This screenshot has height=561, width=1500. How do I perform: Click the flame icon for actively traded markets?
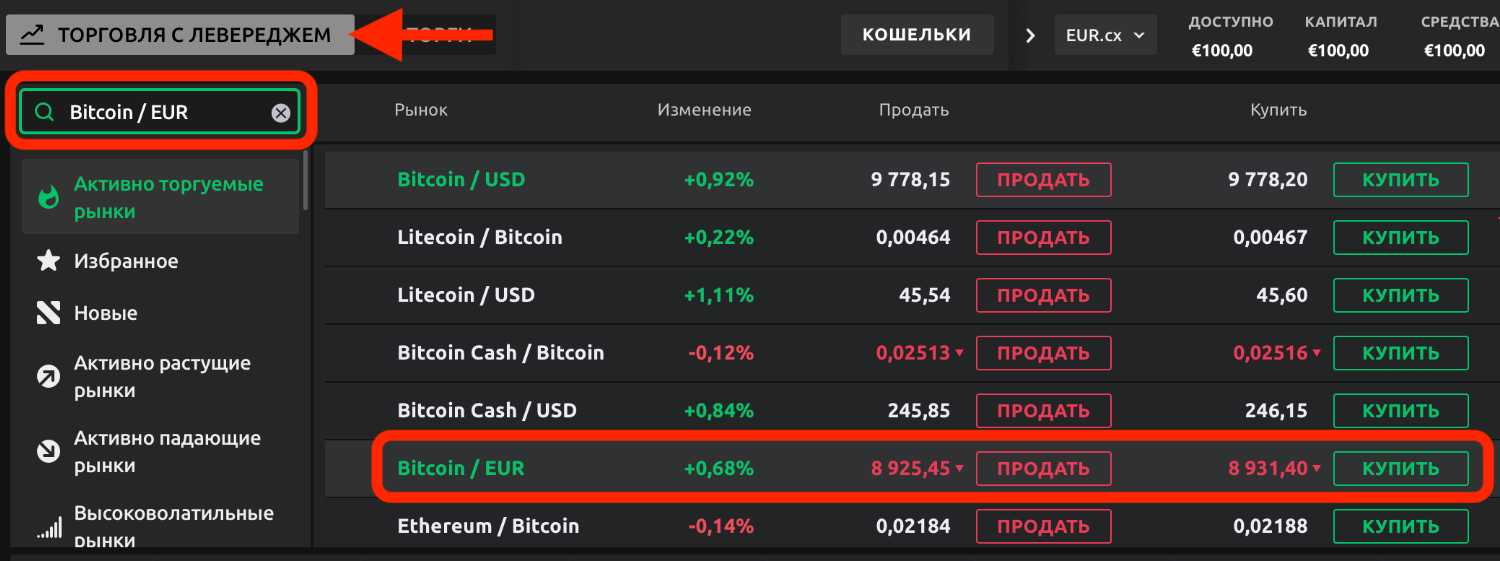click(x=48, y=198)
